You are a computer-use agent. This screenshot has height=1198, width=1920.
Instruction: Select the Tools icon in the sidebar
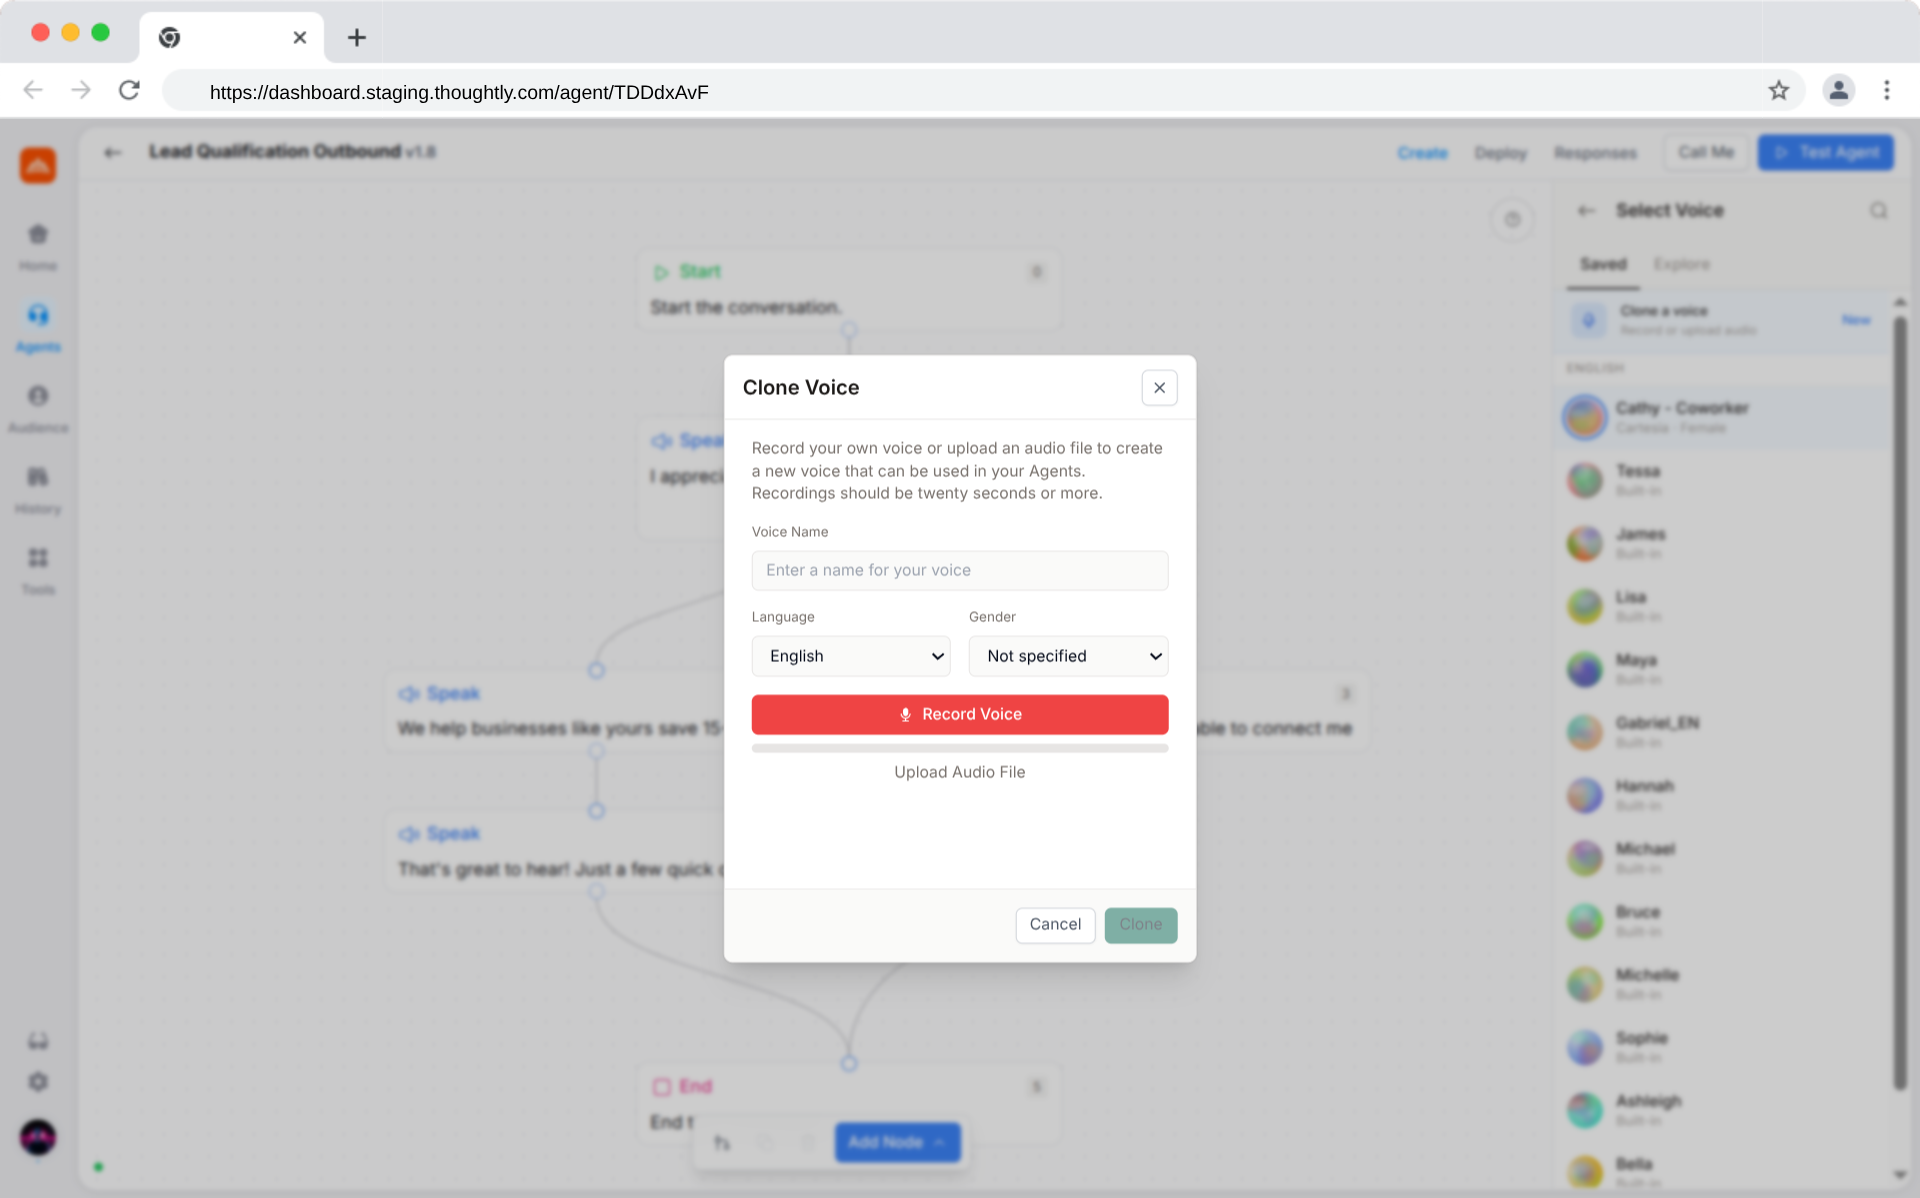[38, 562]
